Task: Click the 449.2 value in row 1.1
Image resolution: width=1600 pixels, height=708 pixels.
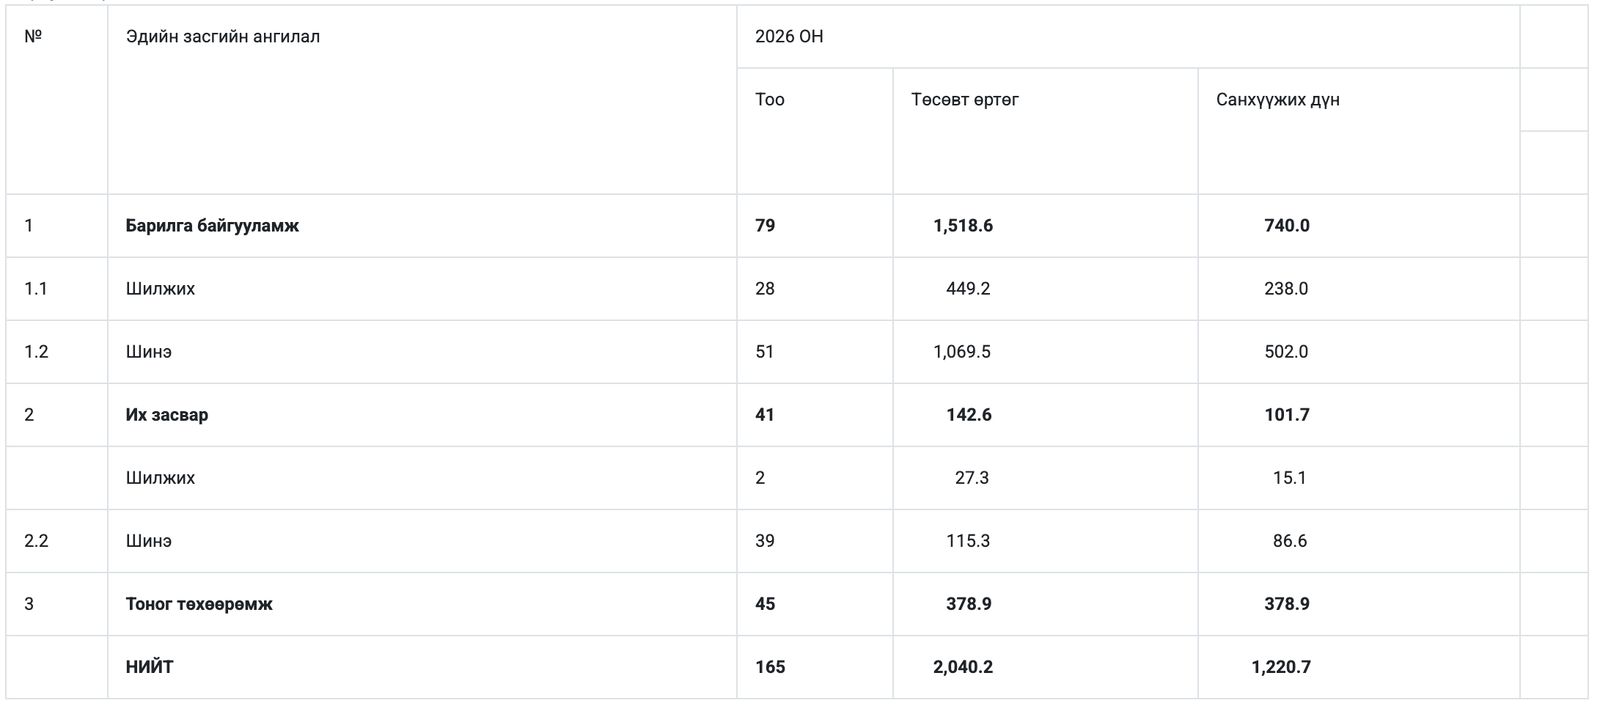Action: pyautogui.click(x=968, y=289)
